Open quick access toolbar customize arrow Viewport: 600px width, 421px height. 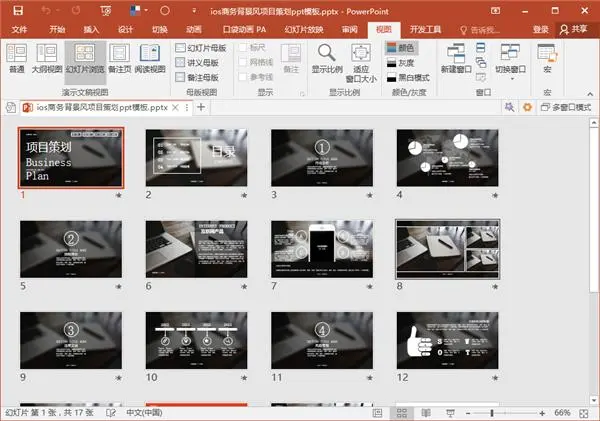[x=194, y=11]
